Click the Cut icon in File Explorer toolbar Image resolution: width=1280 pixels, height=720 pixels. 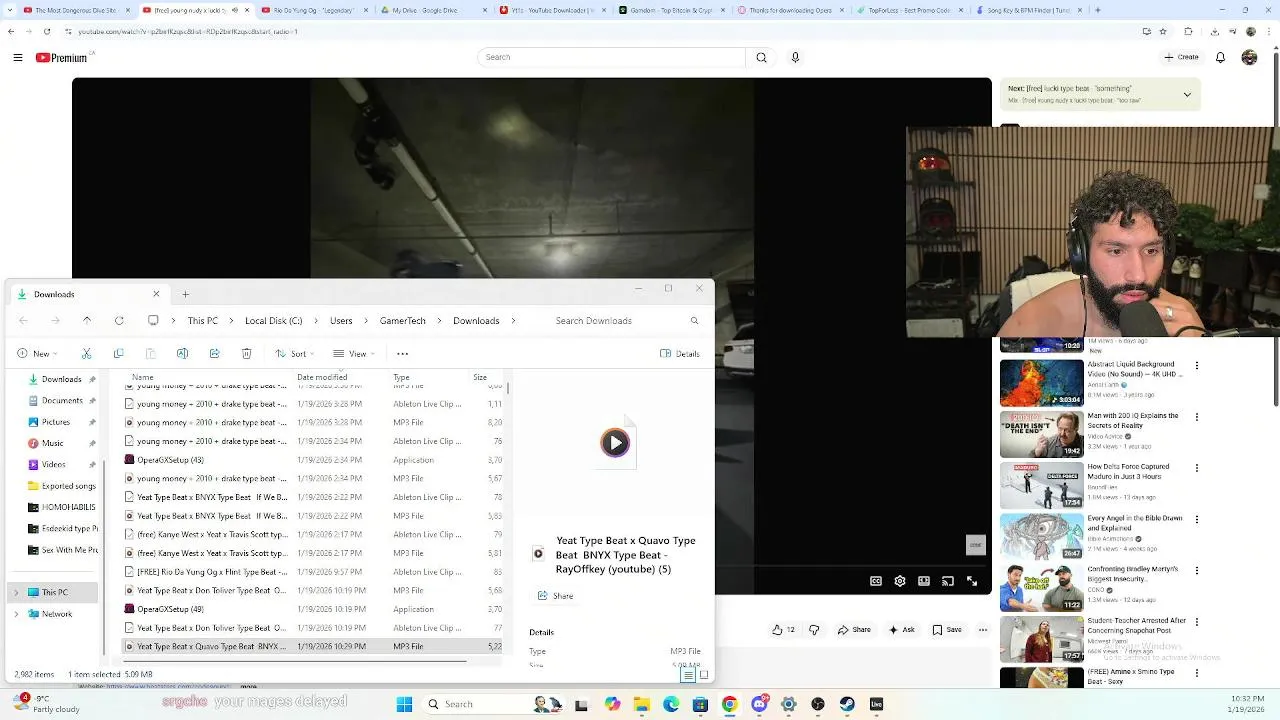(x=86, y=354)
